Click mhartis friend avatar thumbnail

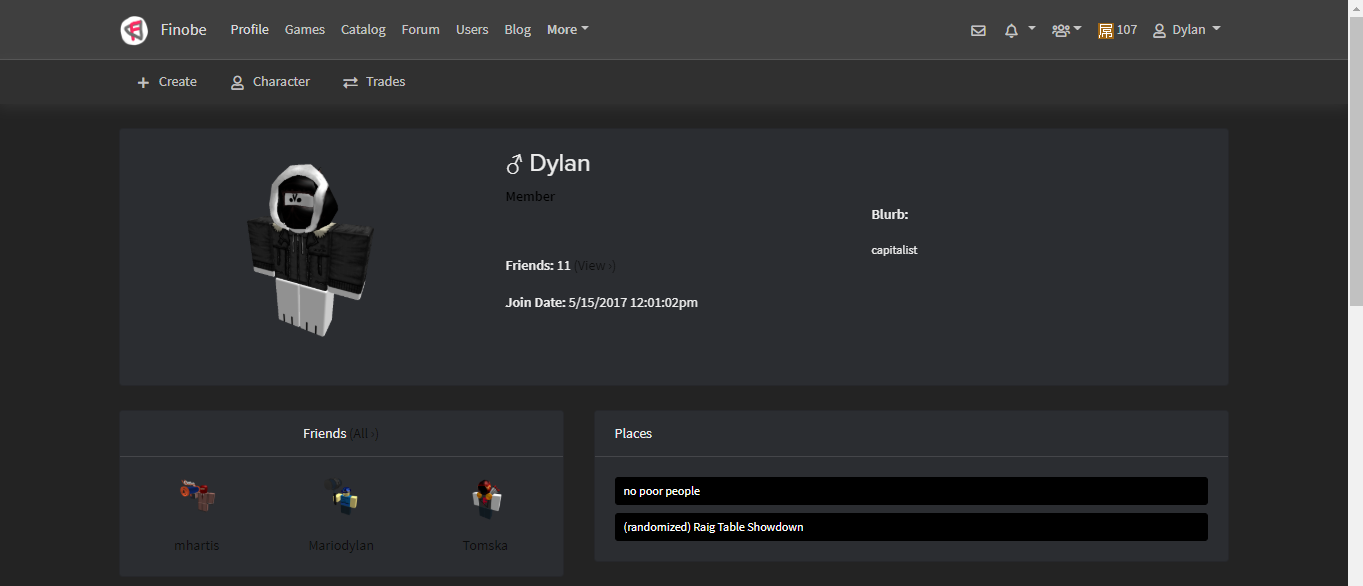tap(196, 494)
